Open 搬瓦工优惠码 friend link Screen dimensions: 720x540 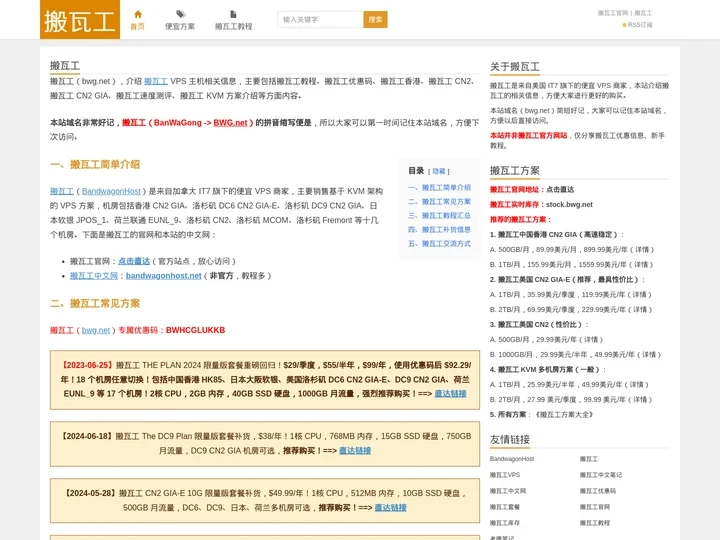pyautogui.click(x=597, y=491)
